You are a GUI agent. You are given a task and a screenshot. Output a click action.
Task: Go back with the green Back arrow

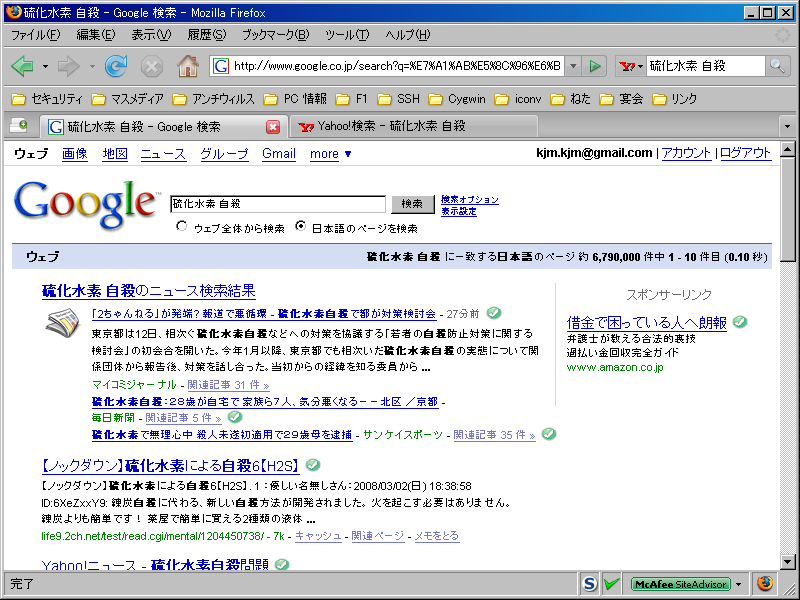coord(22,66)
